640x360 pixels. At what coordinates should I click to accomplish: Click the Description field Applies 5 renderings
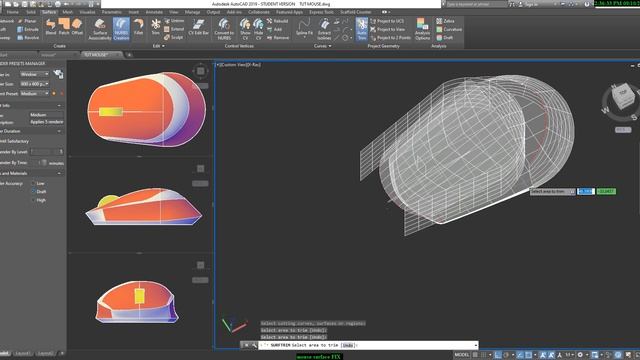tap(46, 122)
